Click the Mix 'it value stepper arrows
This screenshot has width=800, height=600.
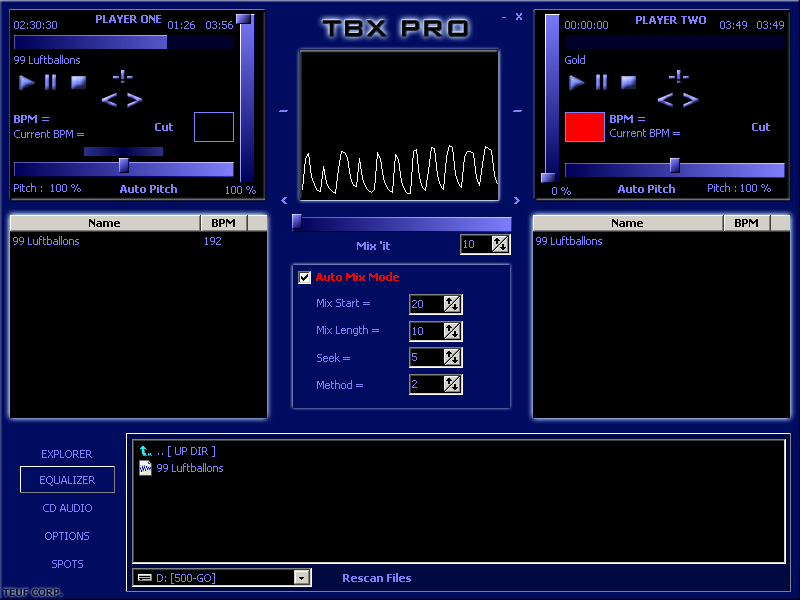501,244
